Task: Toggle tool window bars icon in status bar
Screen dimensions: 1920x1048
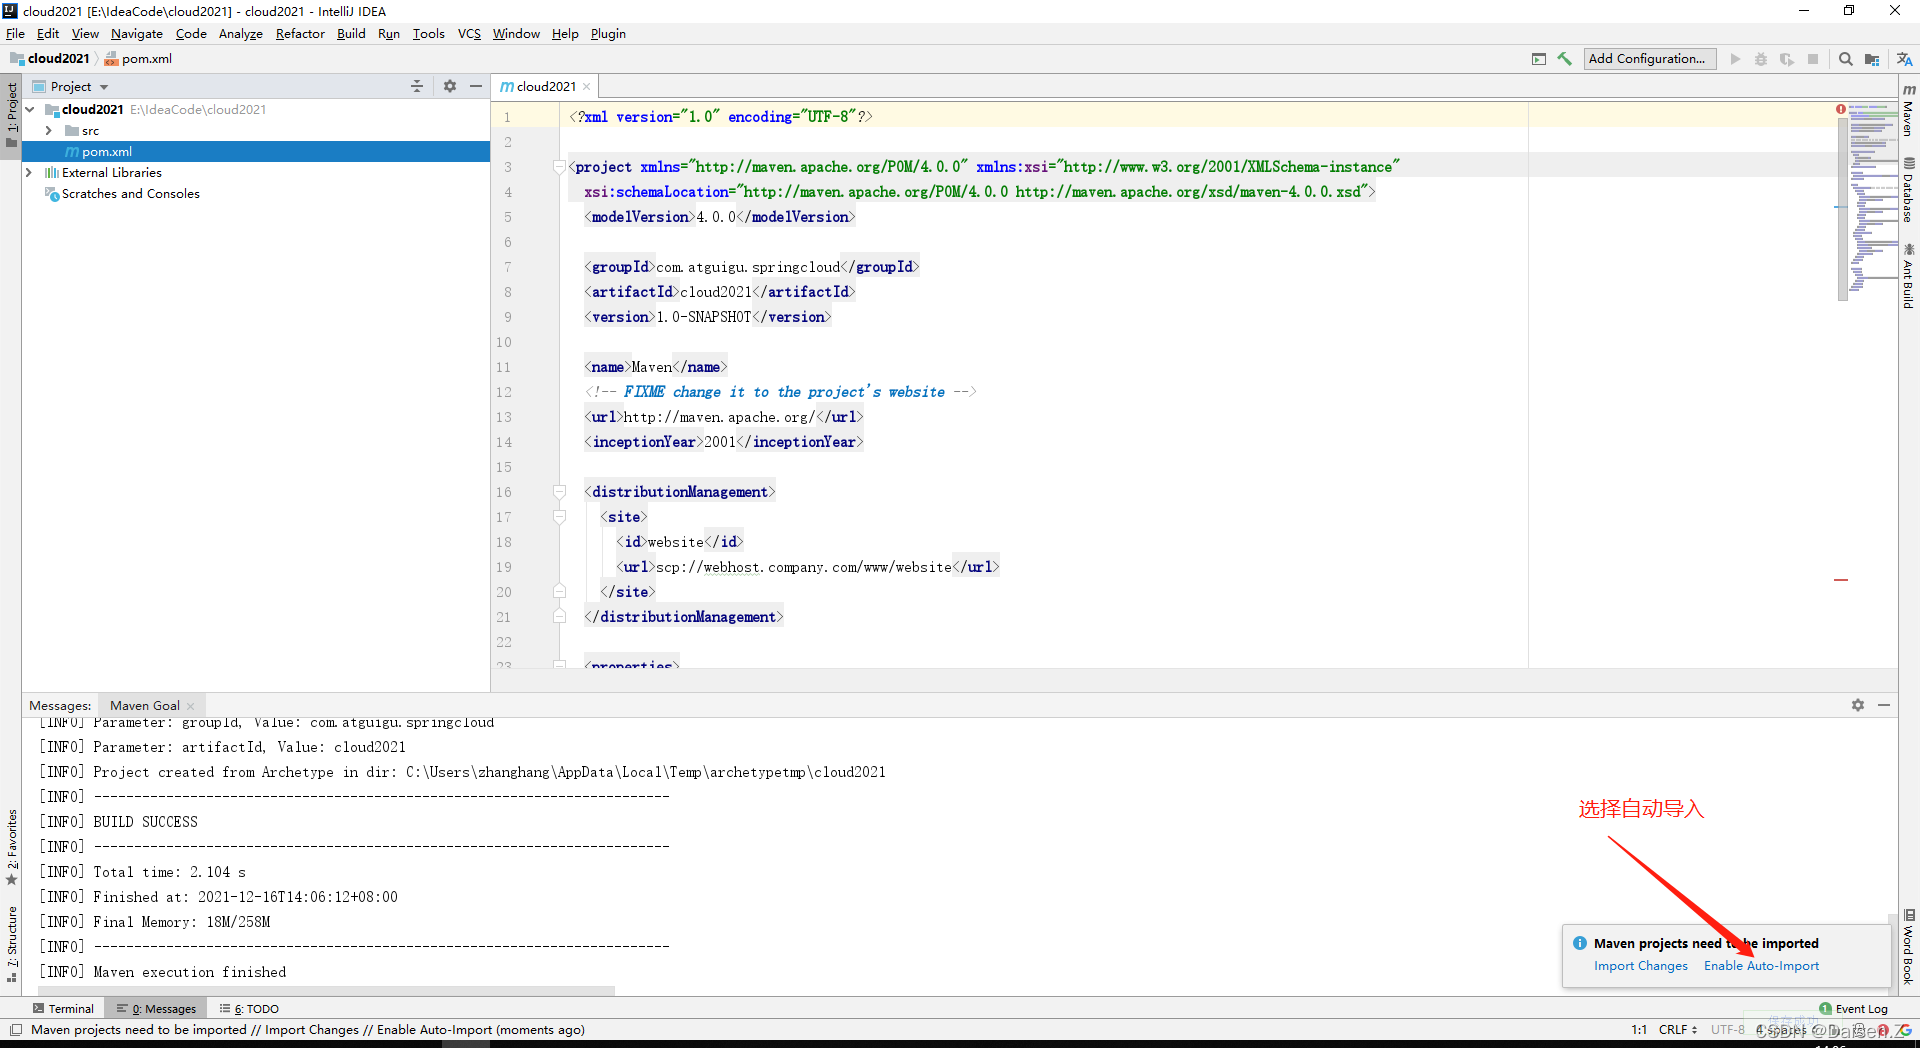Action: [15, 1029]
